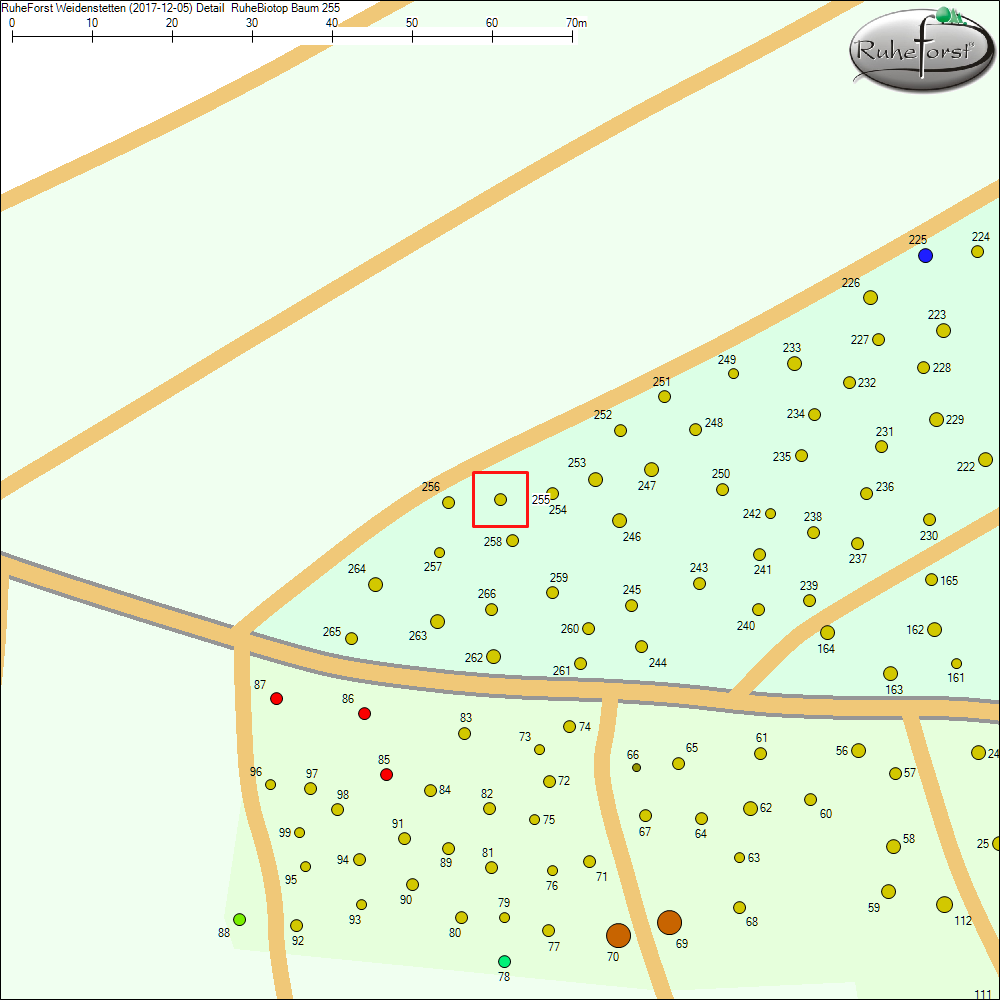Click yellow tree marker 112
This screenshot has width=1000, height=1000.
coord(944,904)
